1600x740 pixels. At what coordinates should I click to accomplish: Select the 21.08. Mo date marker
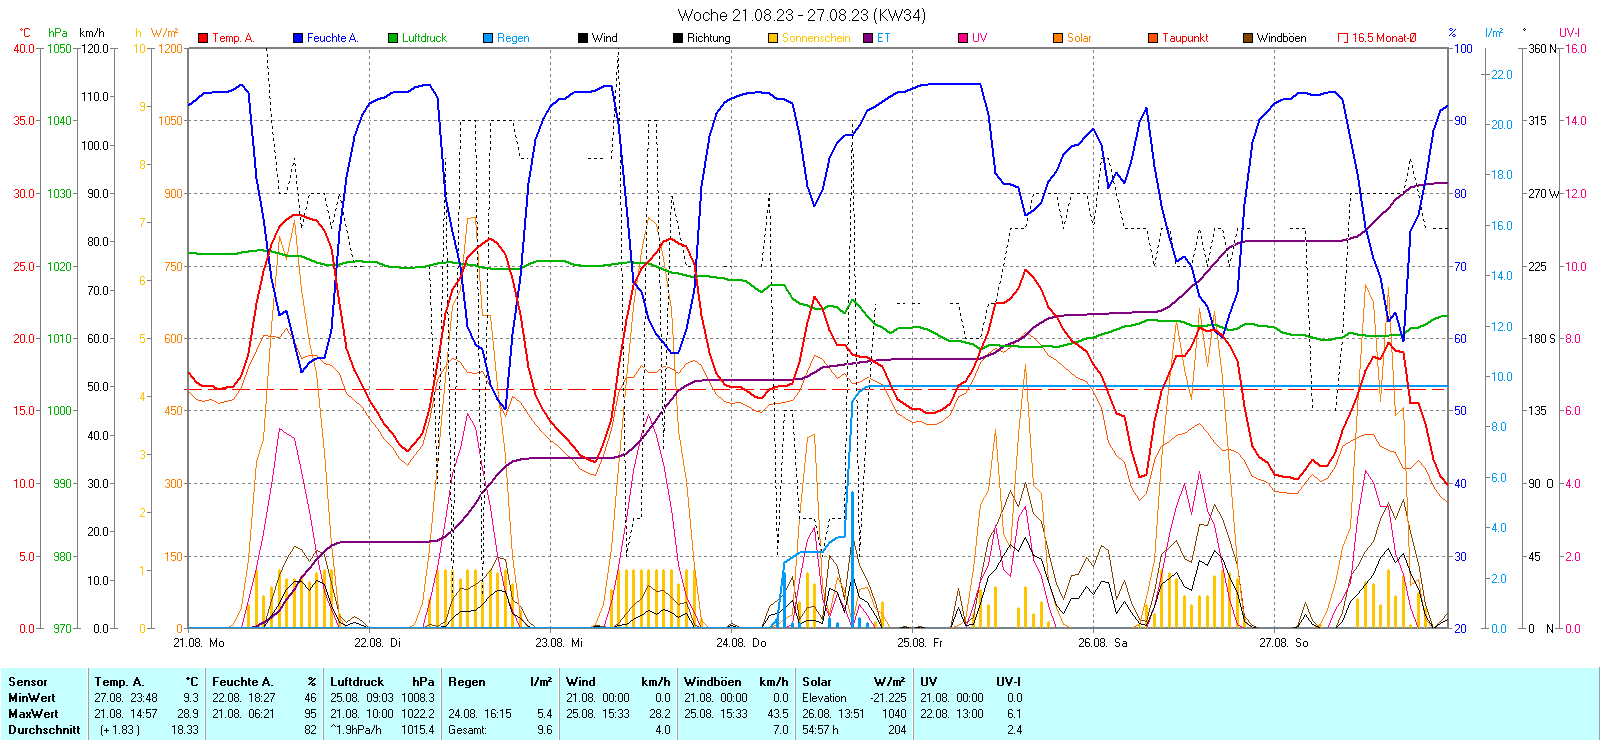click(x=199, y=643)
